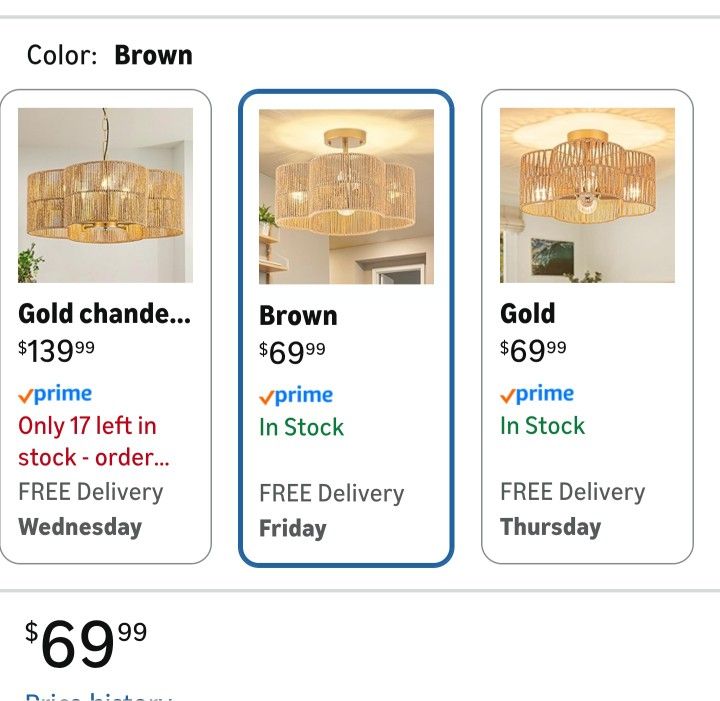Click the large $69.99 main price
Screen dimensions: 720x701
coord(86,644)
